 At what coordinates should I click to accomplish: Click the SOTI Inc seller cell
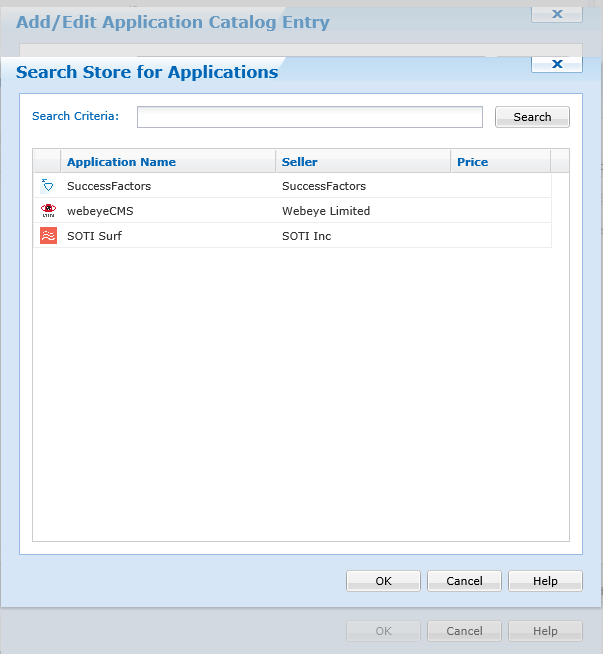click(x=306, y=236)
